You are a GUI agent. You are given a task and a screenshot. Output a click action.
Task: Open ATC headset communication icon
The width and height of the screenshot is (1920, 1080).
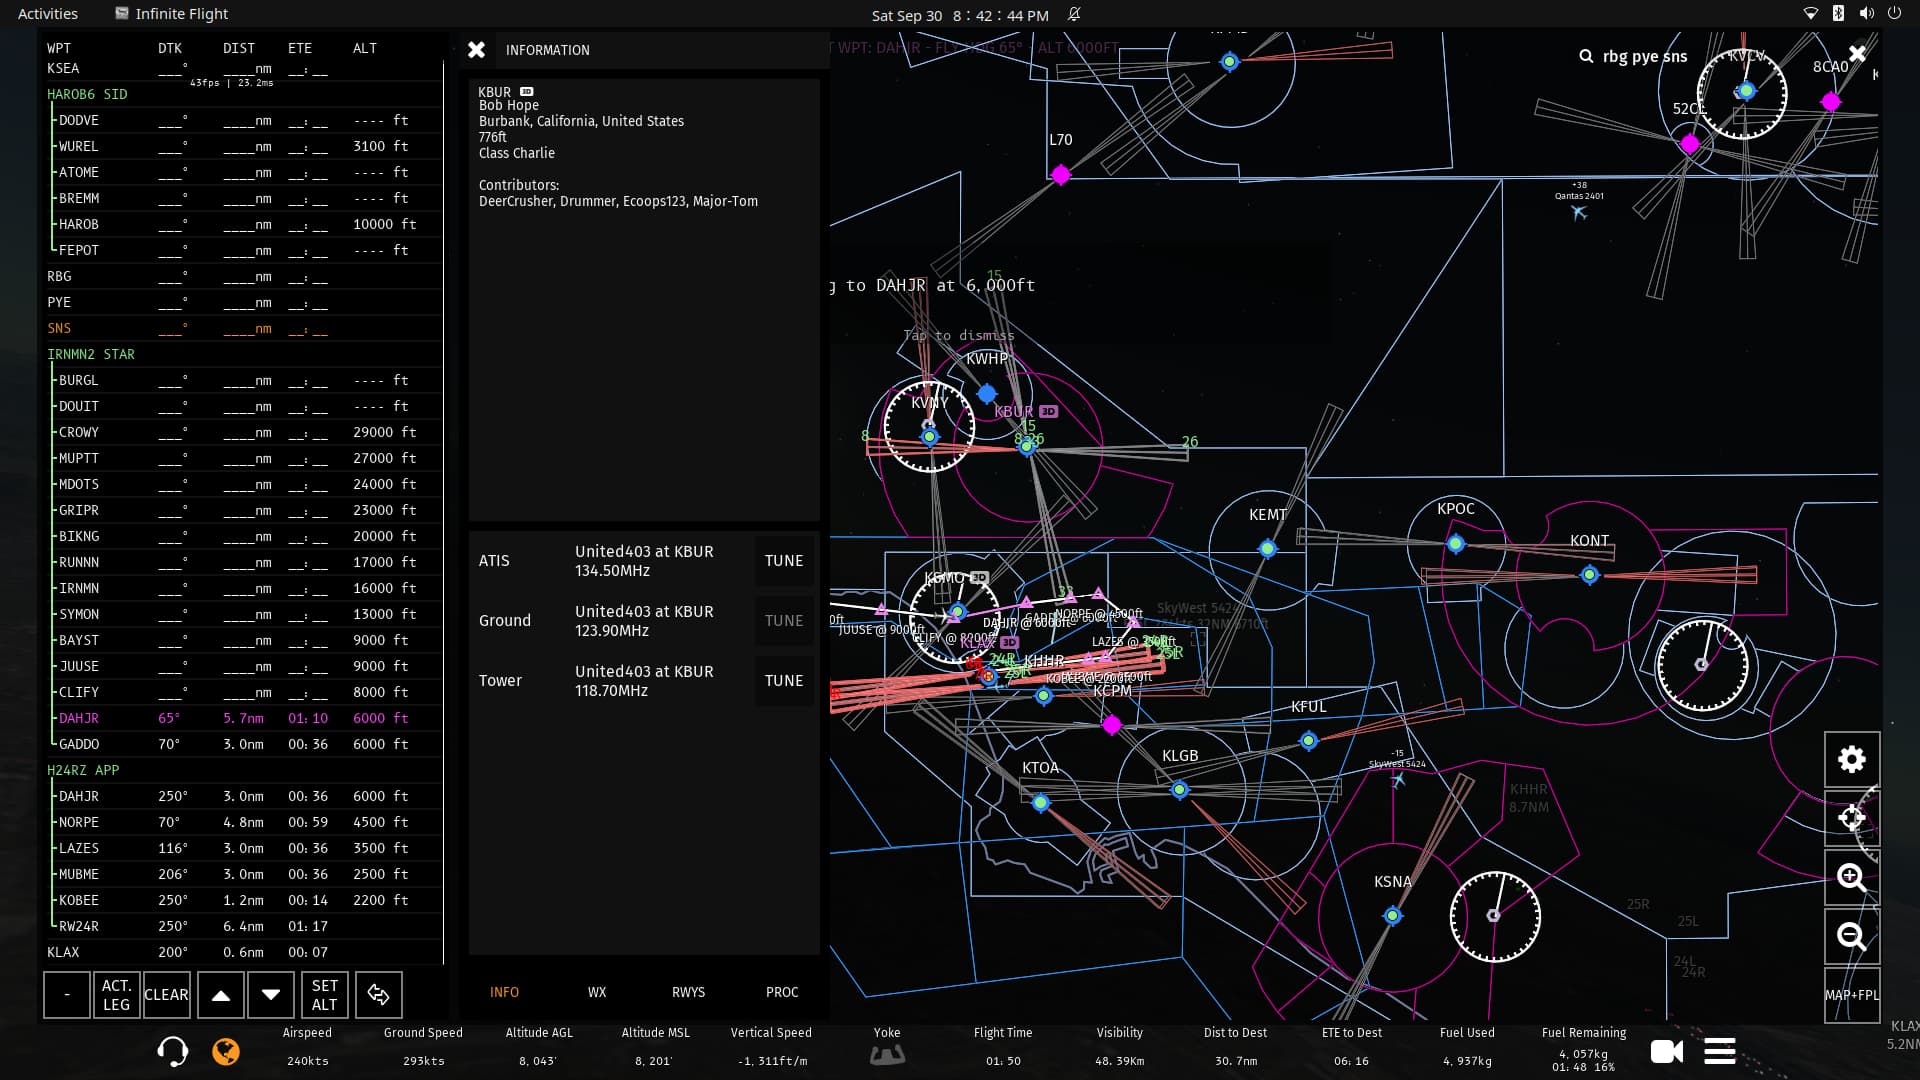pyautogui.click(x=172, y=1051)
